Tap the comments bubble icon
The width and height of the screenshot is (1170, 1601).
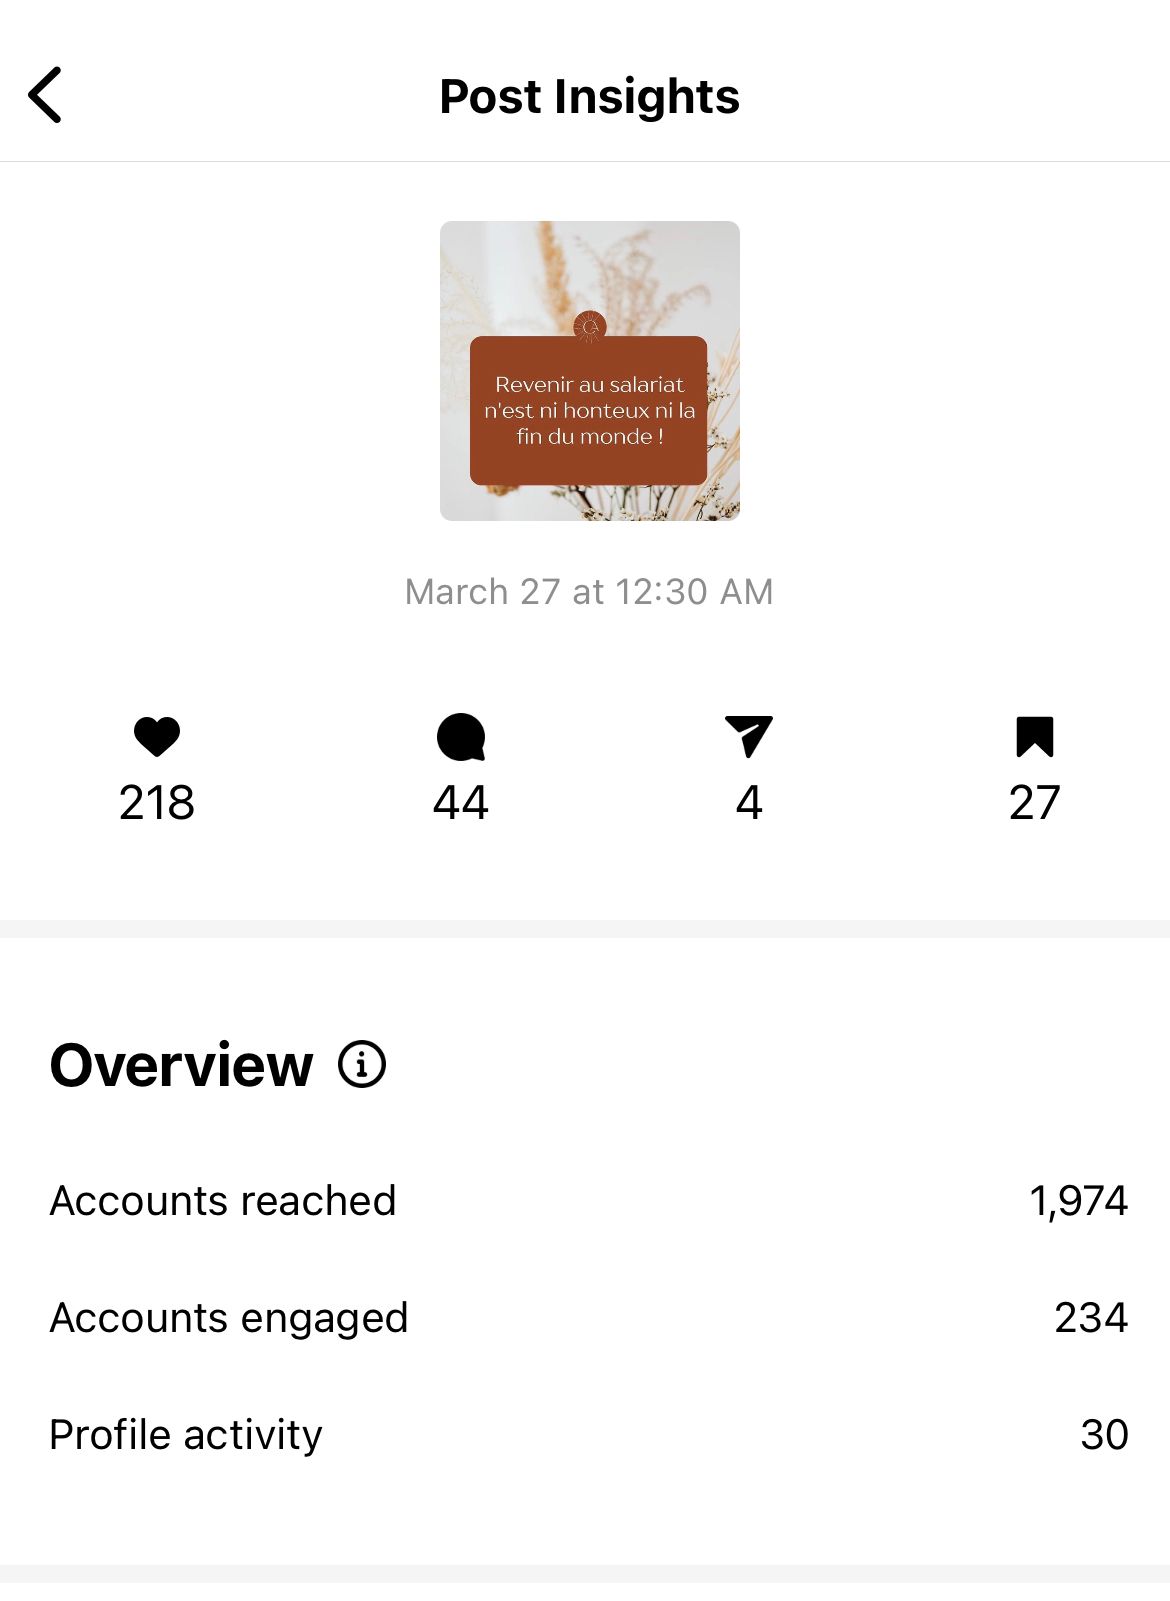[461, 737]
